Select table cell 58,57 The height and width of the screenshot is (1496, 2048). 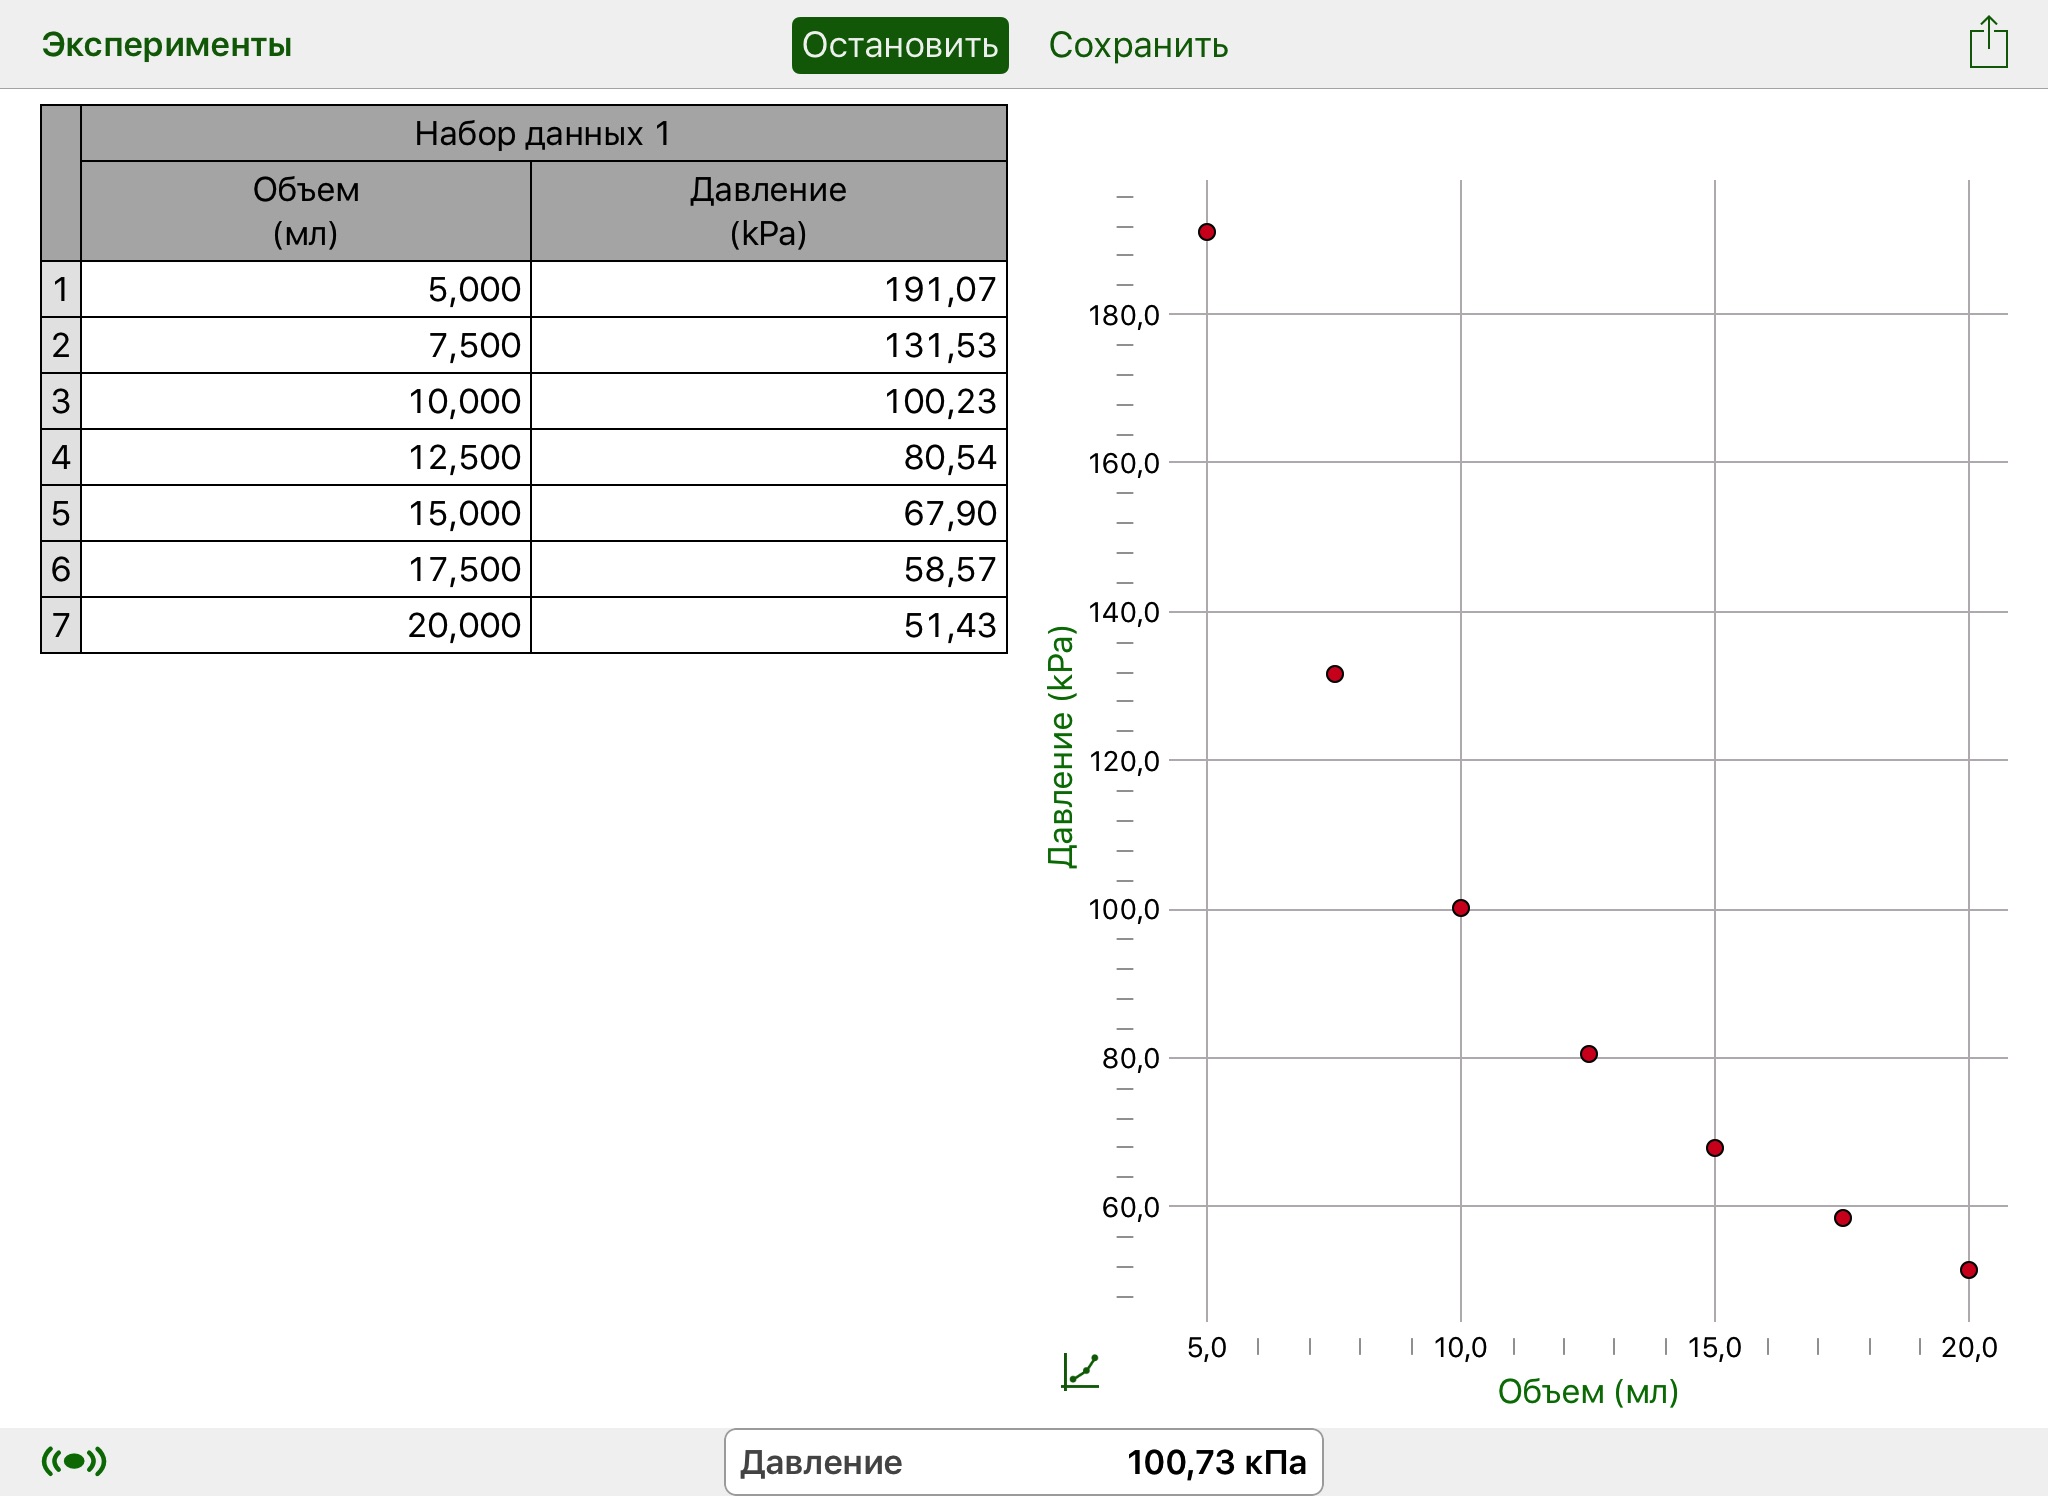coord(768,570)
